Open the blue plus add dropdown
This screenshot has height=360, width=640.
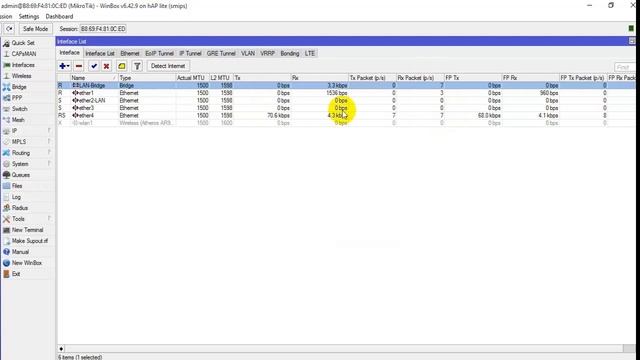click(64, 66)
